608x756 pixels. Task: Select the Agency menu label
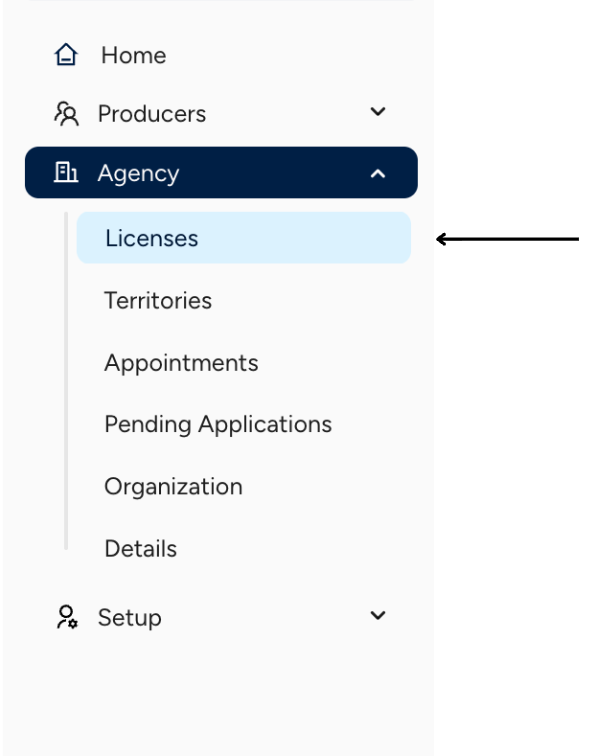point(138,173)
